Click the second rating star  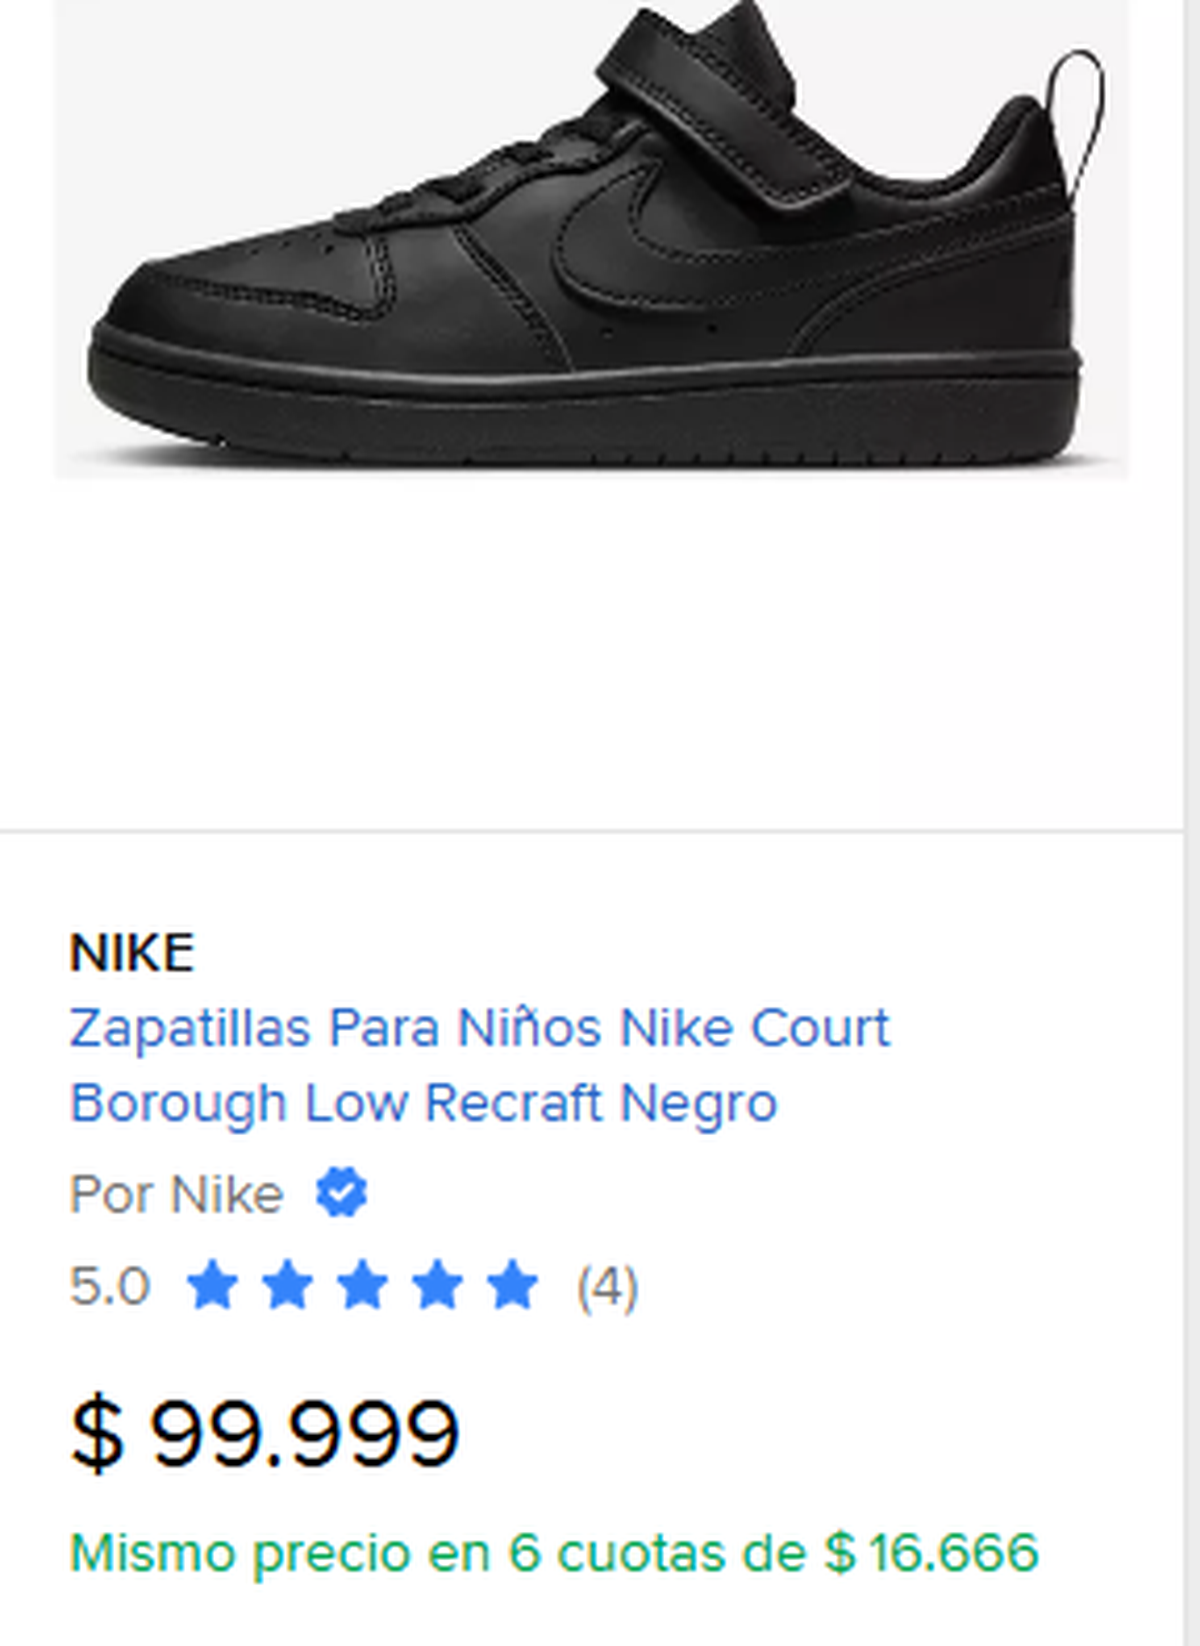287,1285
